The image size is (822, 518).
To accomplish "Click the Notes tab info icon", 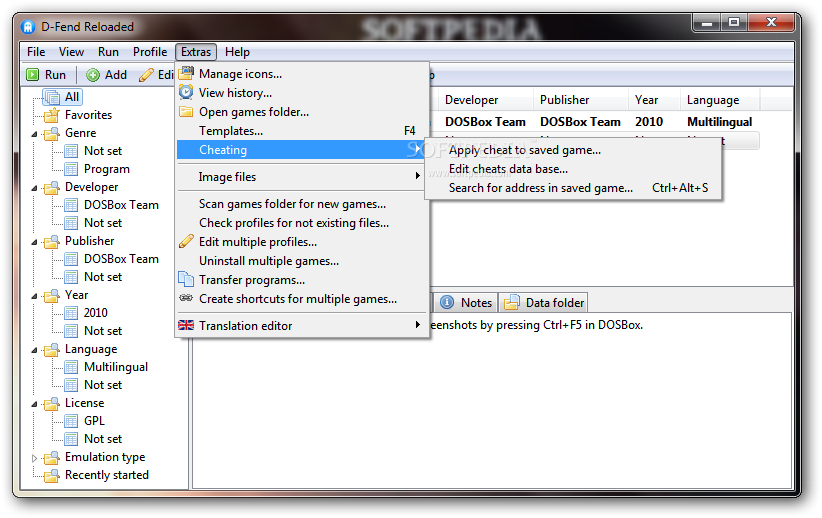I will click(x=447, y=302).
